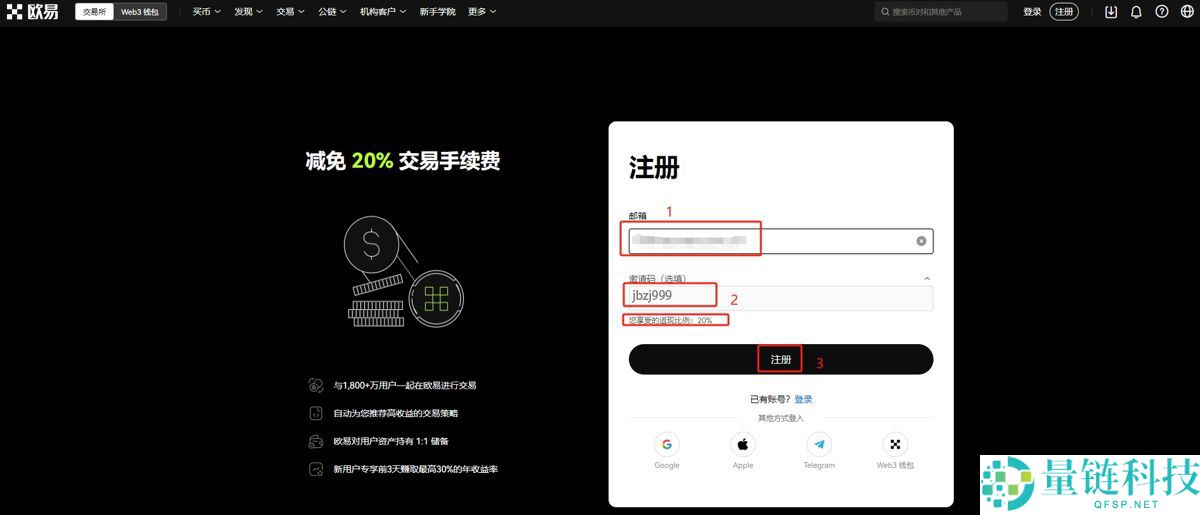Expand the 买币 menu

(207, 12)
